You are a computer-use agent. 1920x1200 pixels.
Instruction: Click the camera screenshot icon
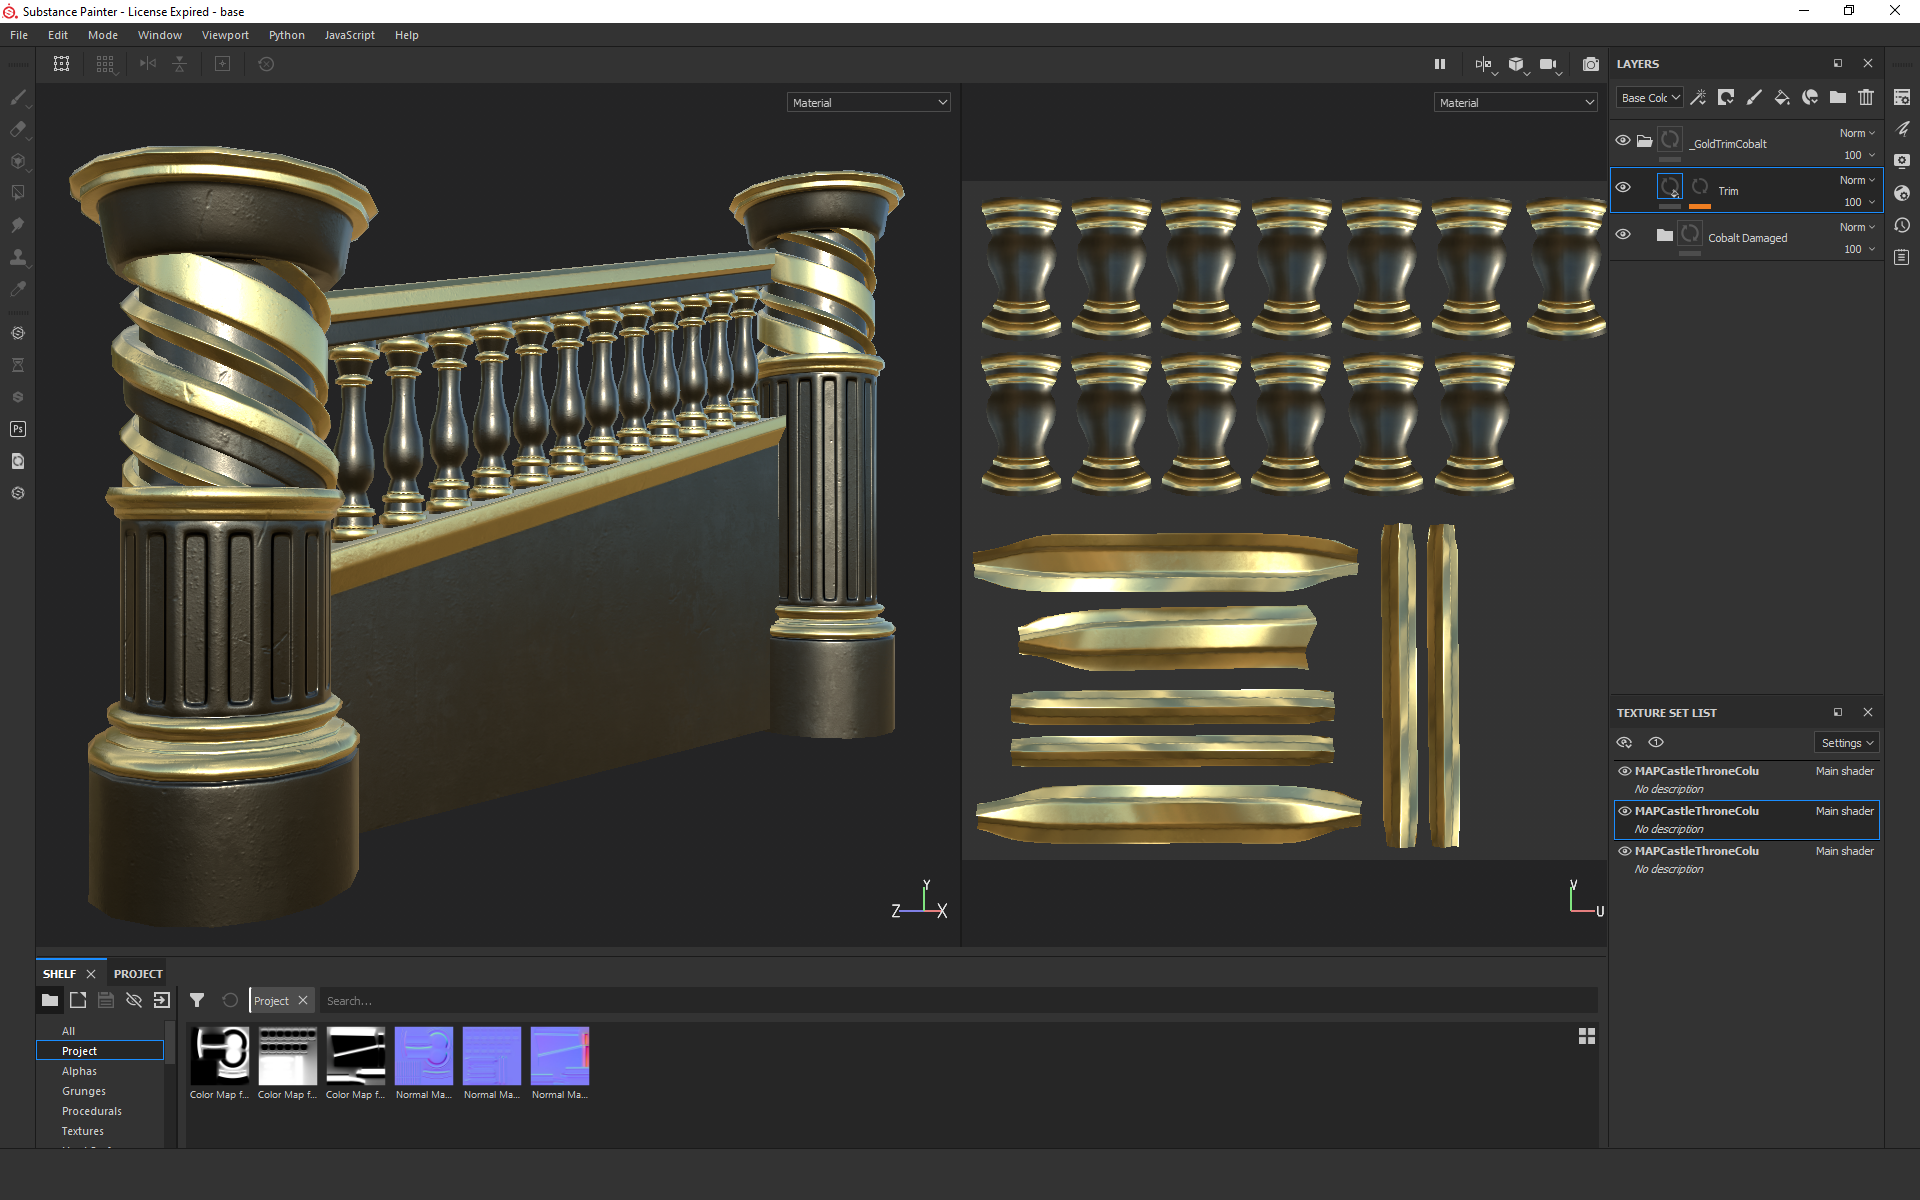click(1590, 64)
